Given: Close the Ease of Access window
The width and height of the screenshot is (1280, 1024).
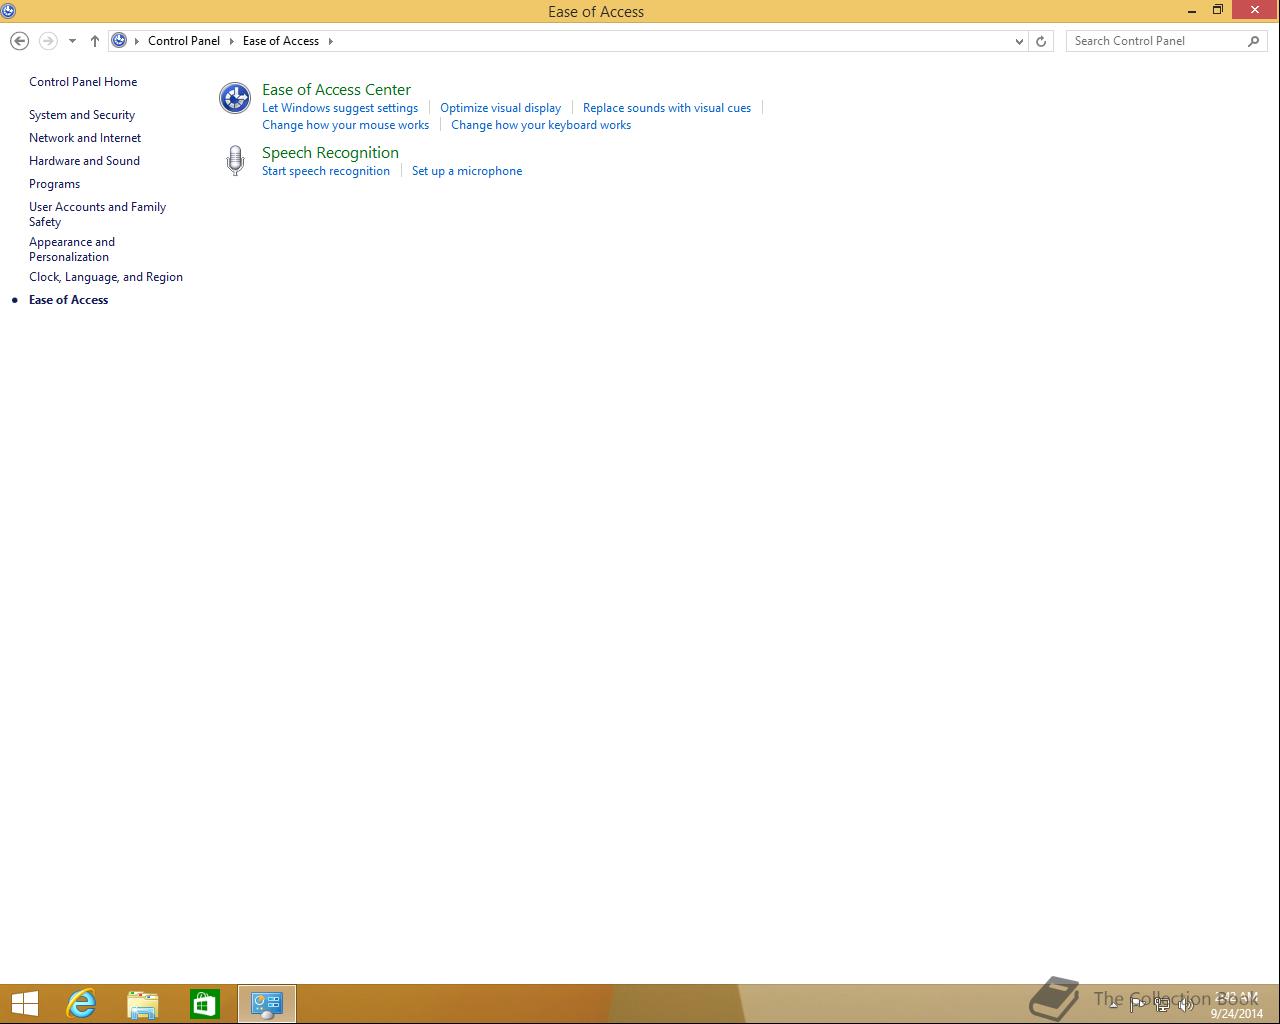Looking at the screenshot, I should point(1255,10).
